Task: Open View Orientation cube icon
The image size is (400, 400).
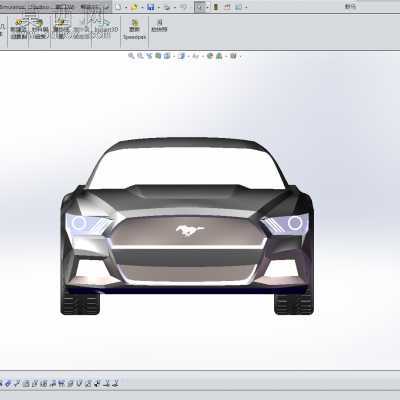Action: point(167,56)
